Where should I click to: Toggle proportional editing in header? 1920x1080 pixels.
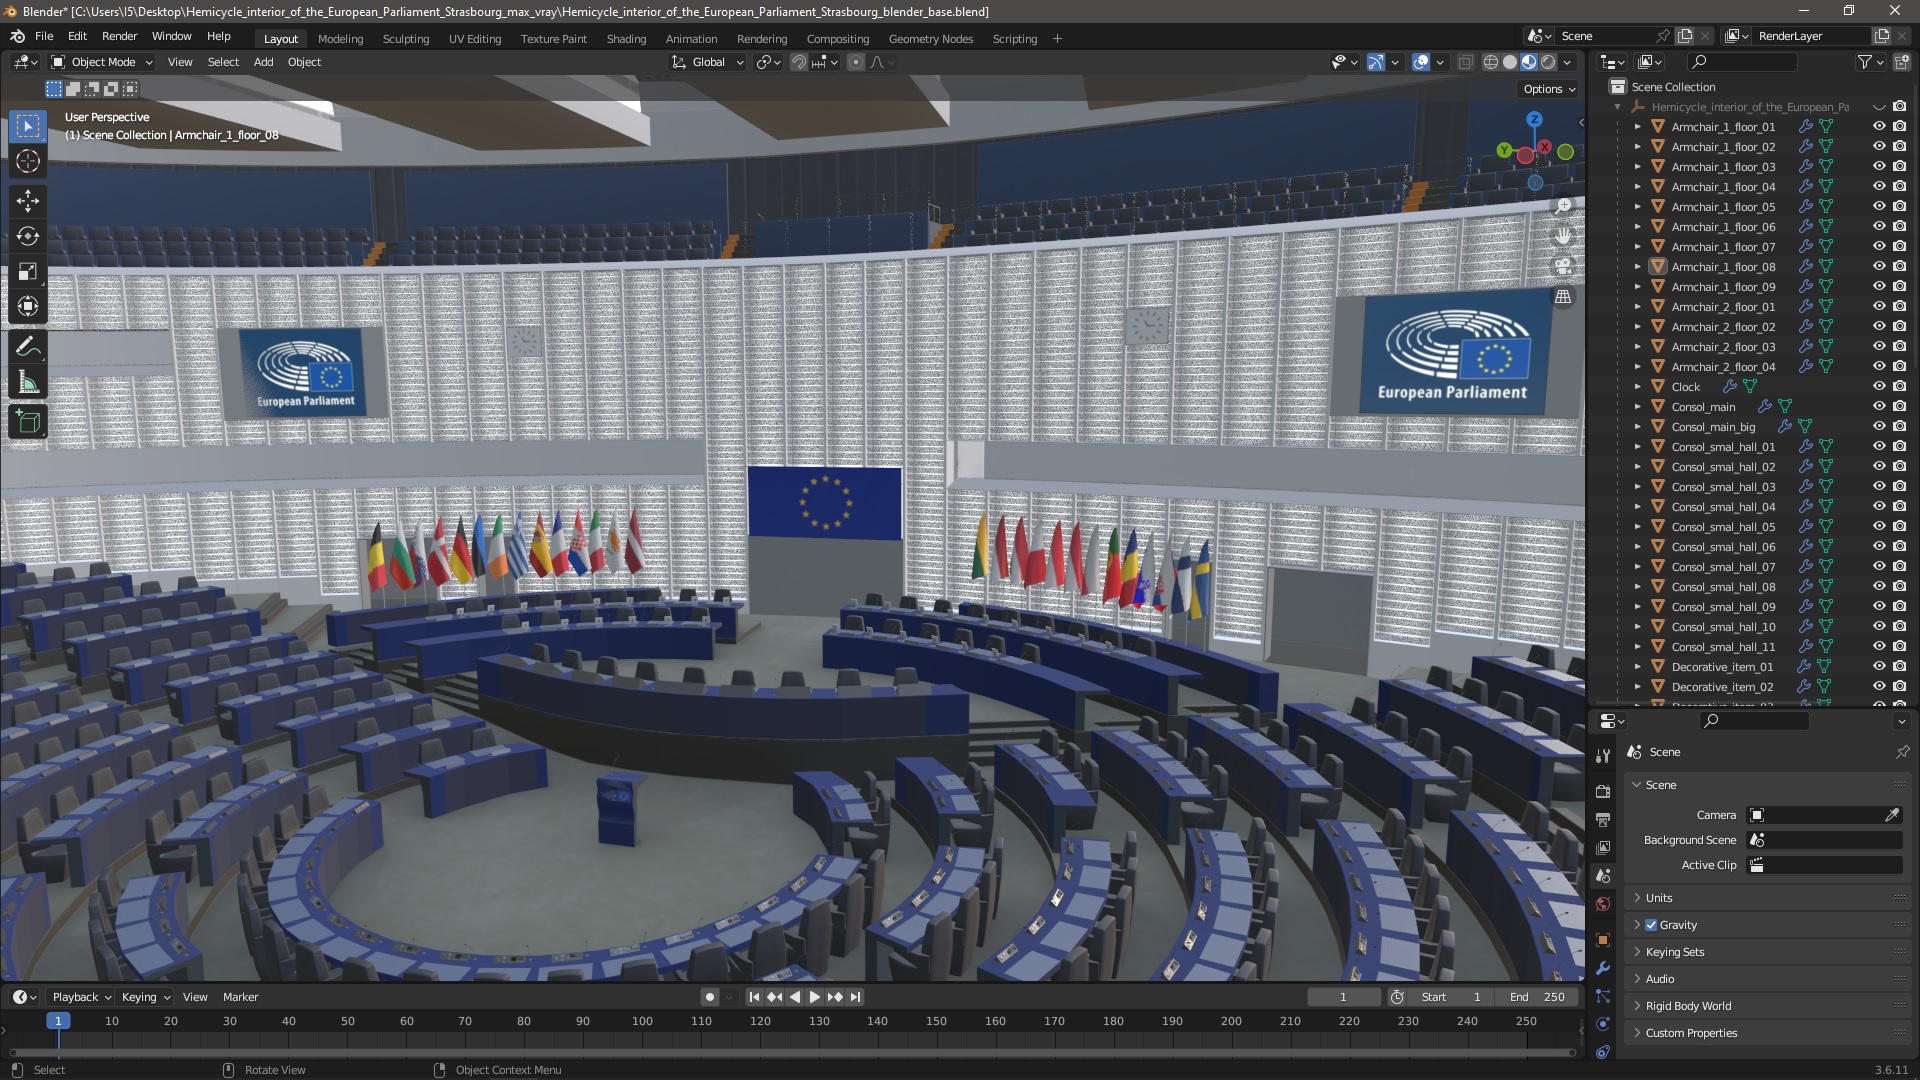856,62
